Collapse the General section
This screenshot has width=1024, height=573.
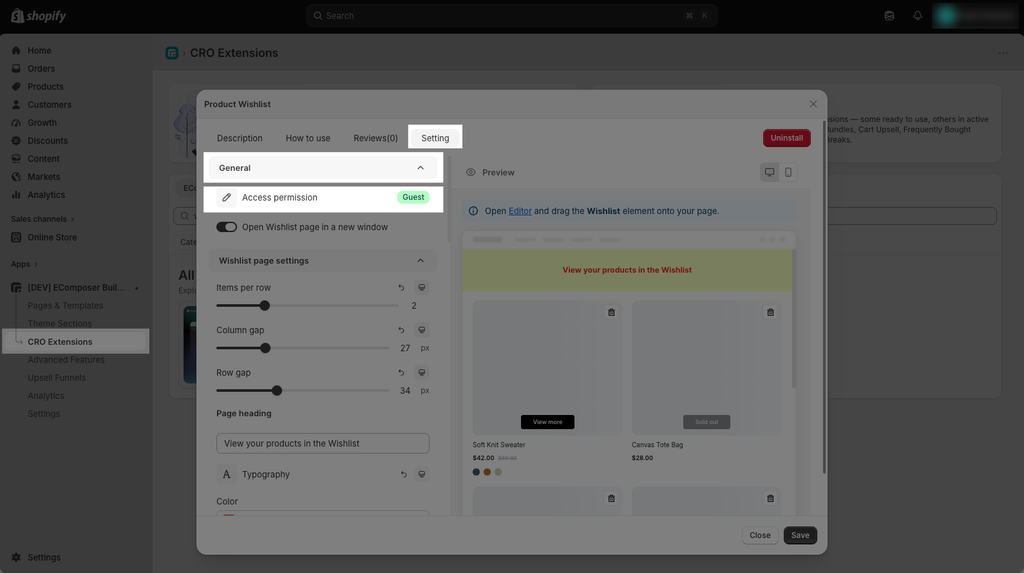click(421, 168)
